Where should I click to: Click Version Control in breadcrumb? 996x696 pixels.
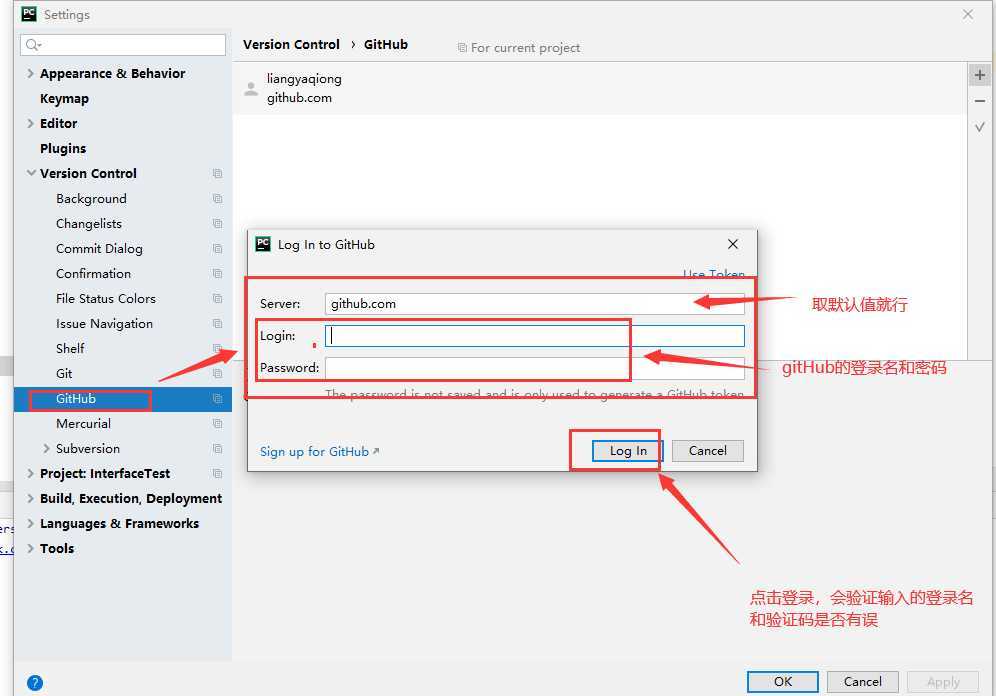click(x=292, y=44)
